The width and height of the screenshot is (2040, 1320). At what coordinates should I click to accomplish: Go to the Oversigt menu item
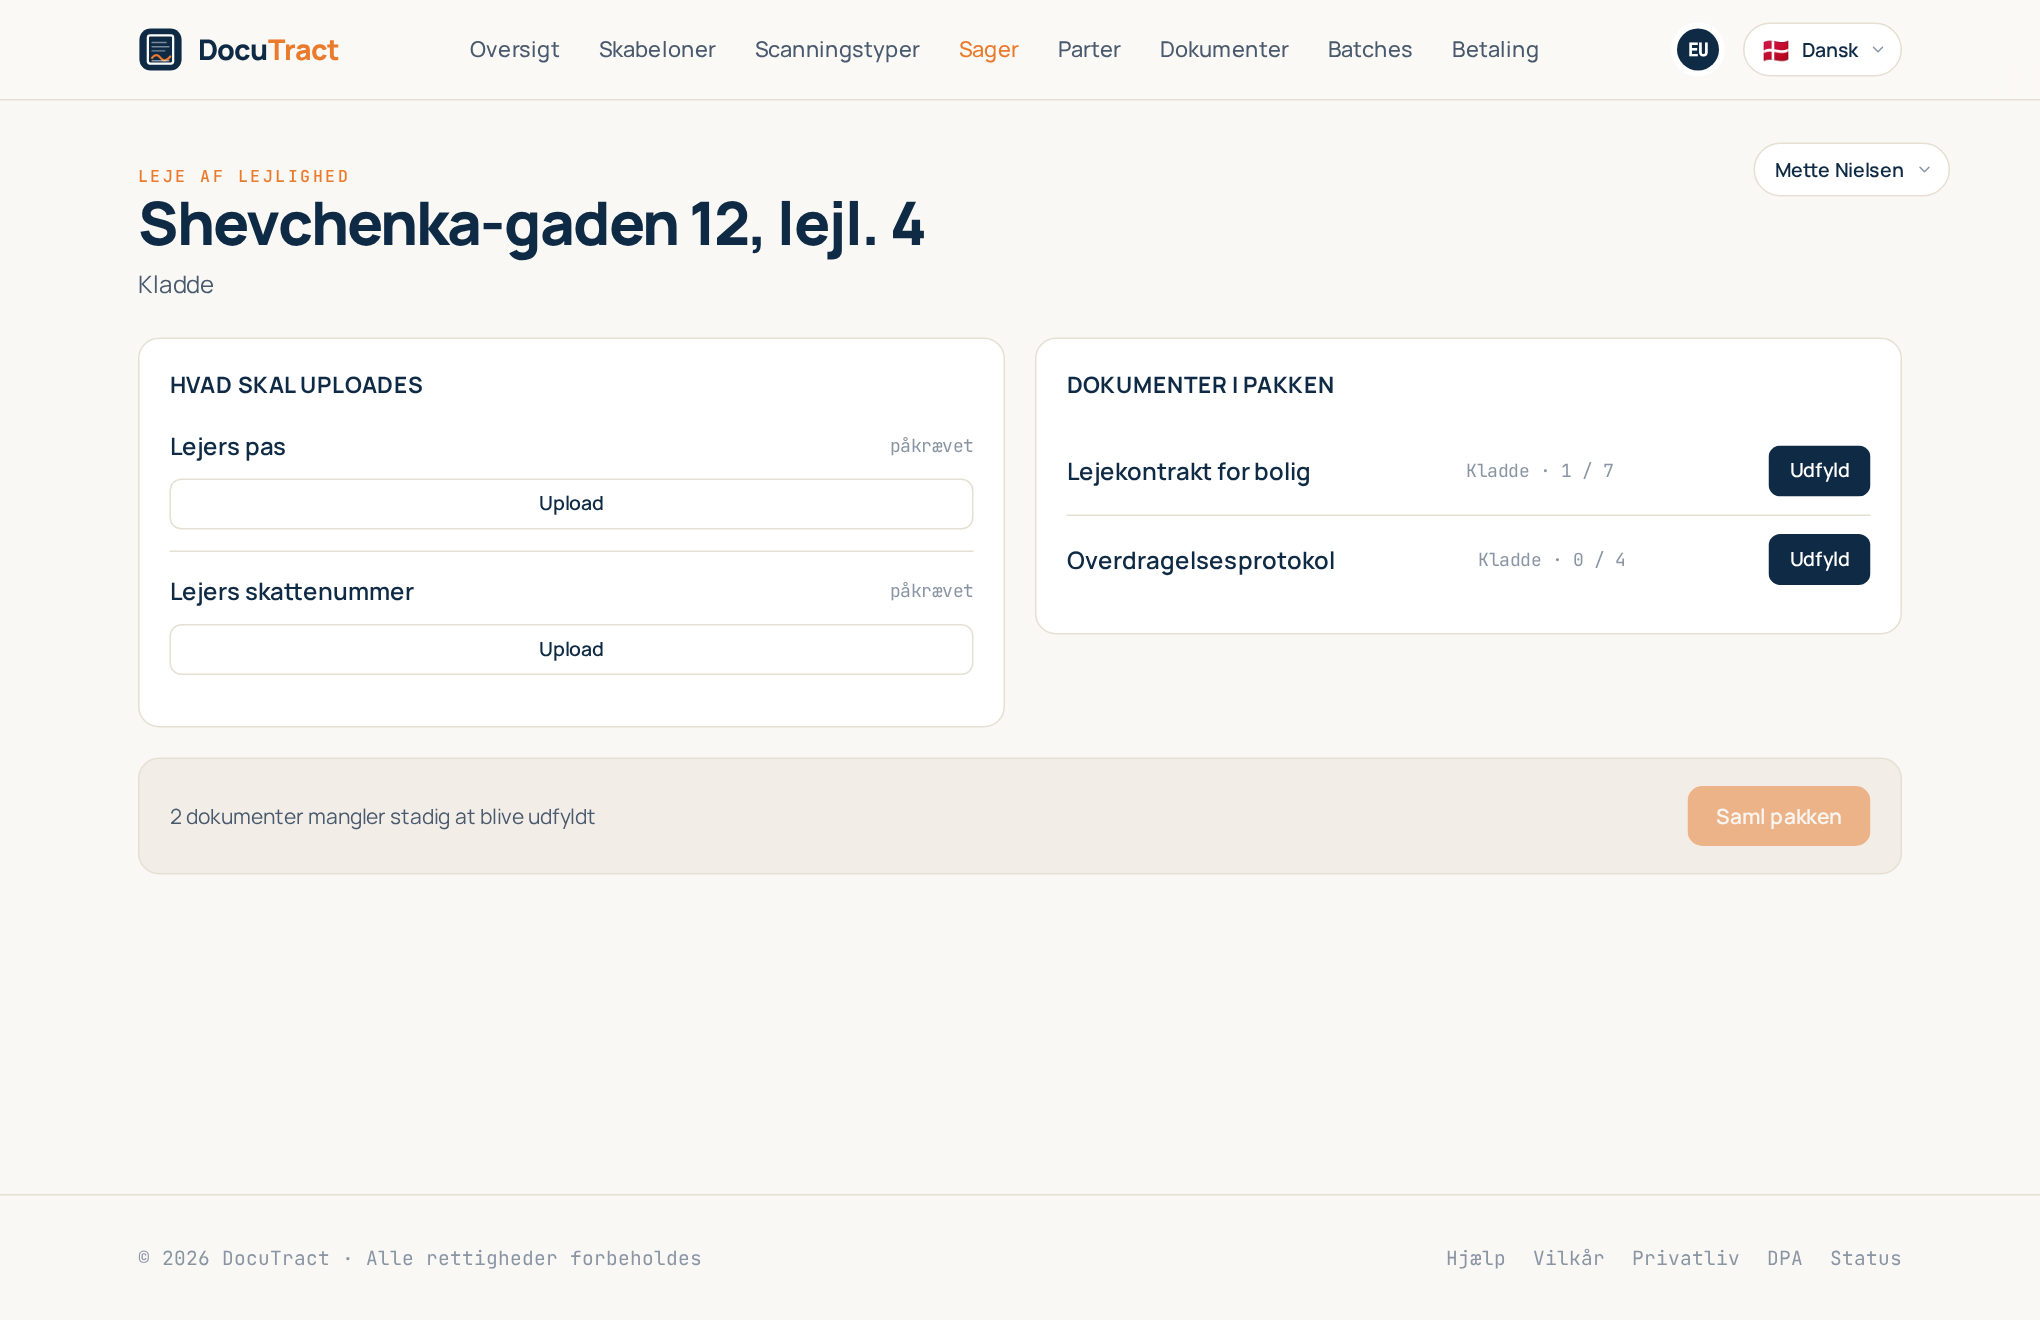point(514,50)
